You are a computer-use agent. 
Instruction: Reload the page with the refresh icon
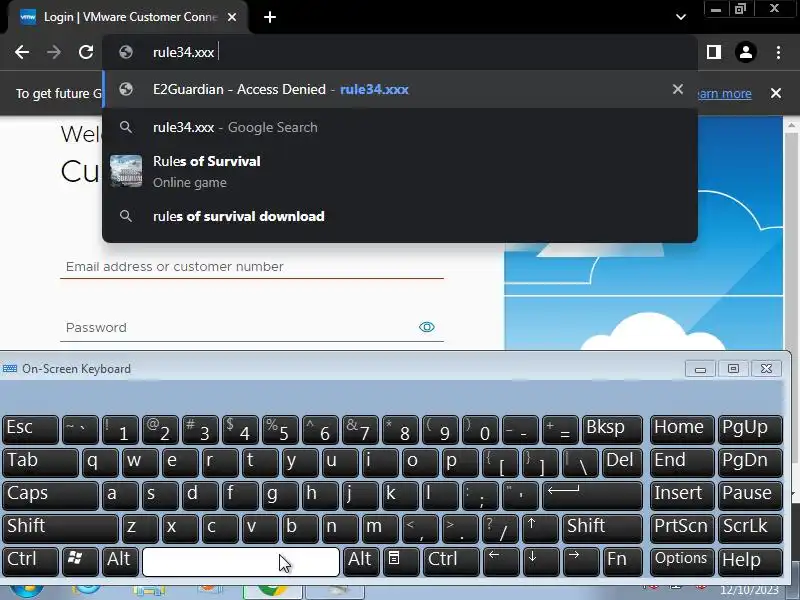click(x=86, y=52)
